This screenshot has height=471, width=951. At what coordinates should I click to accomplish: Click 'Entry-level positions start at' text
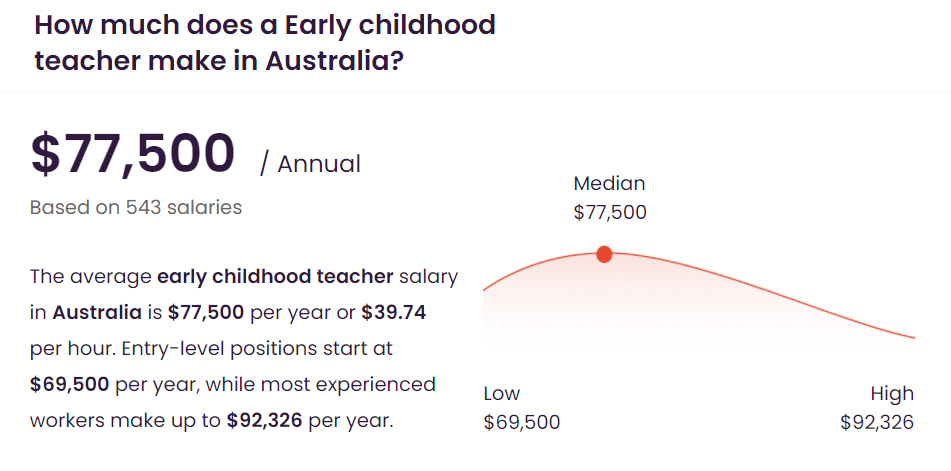257,349
